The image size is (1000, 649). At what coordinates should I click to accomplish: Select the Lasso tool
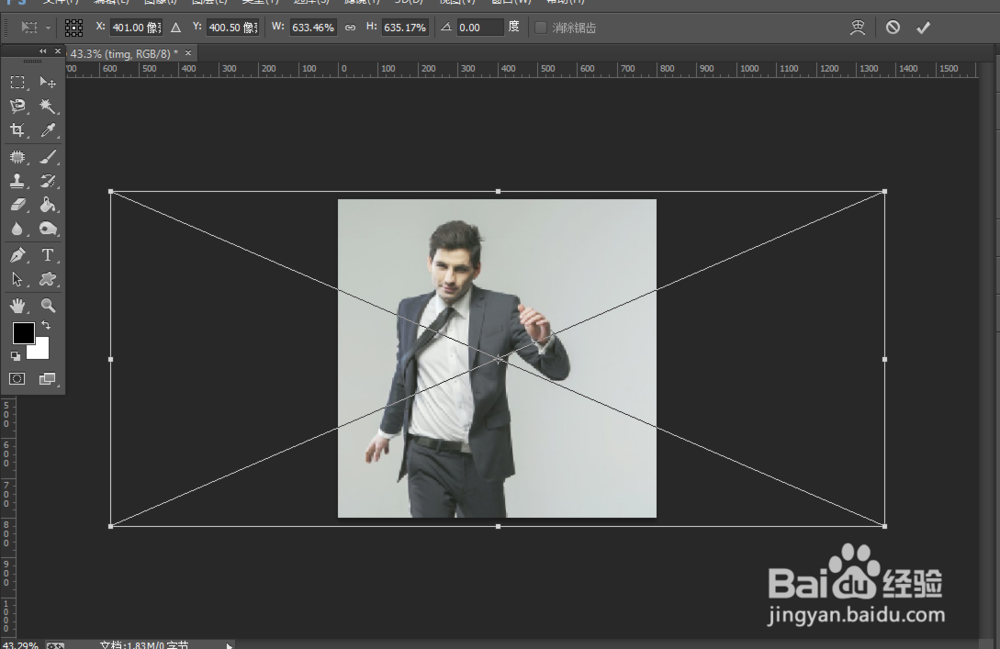[17, 106]
